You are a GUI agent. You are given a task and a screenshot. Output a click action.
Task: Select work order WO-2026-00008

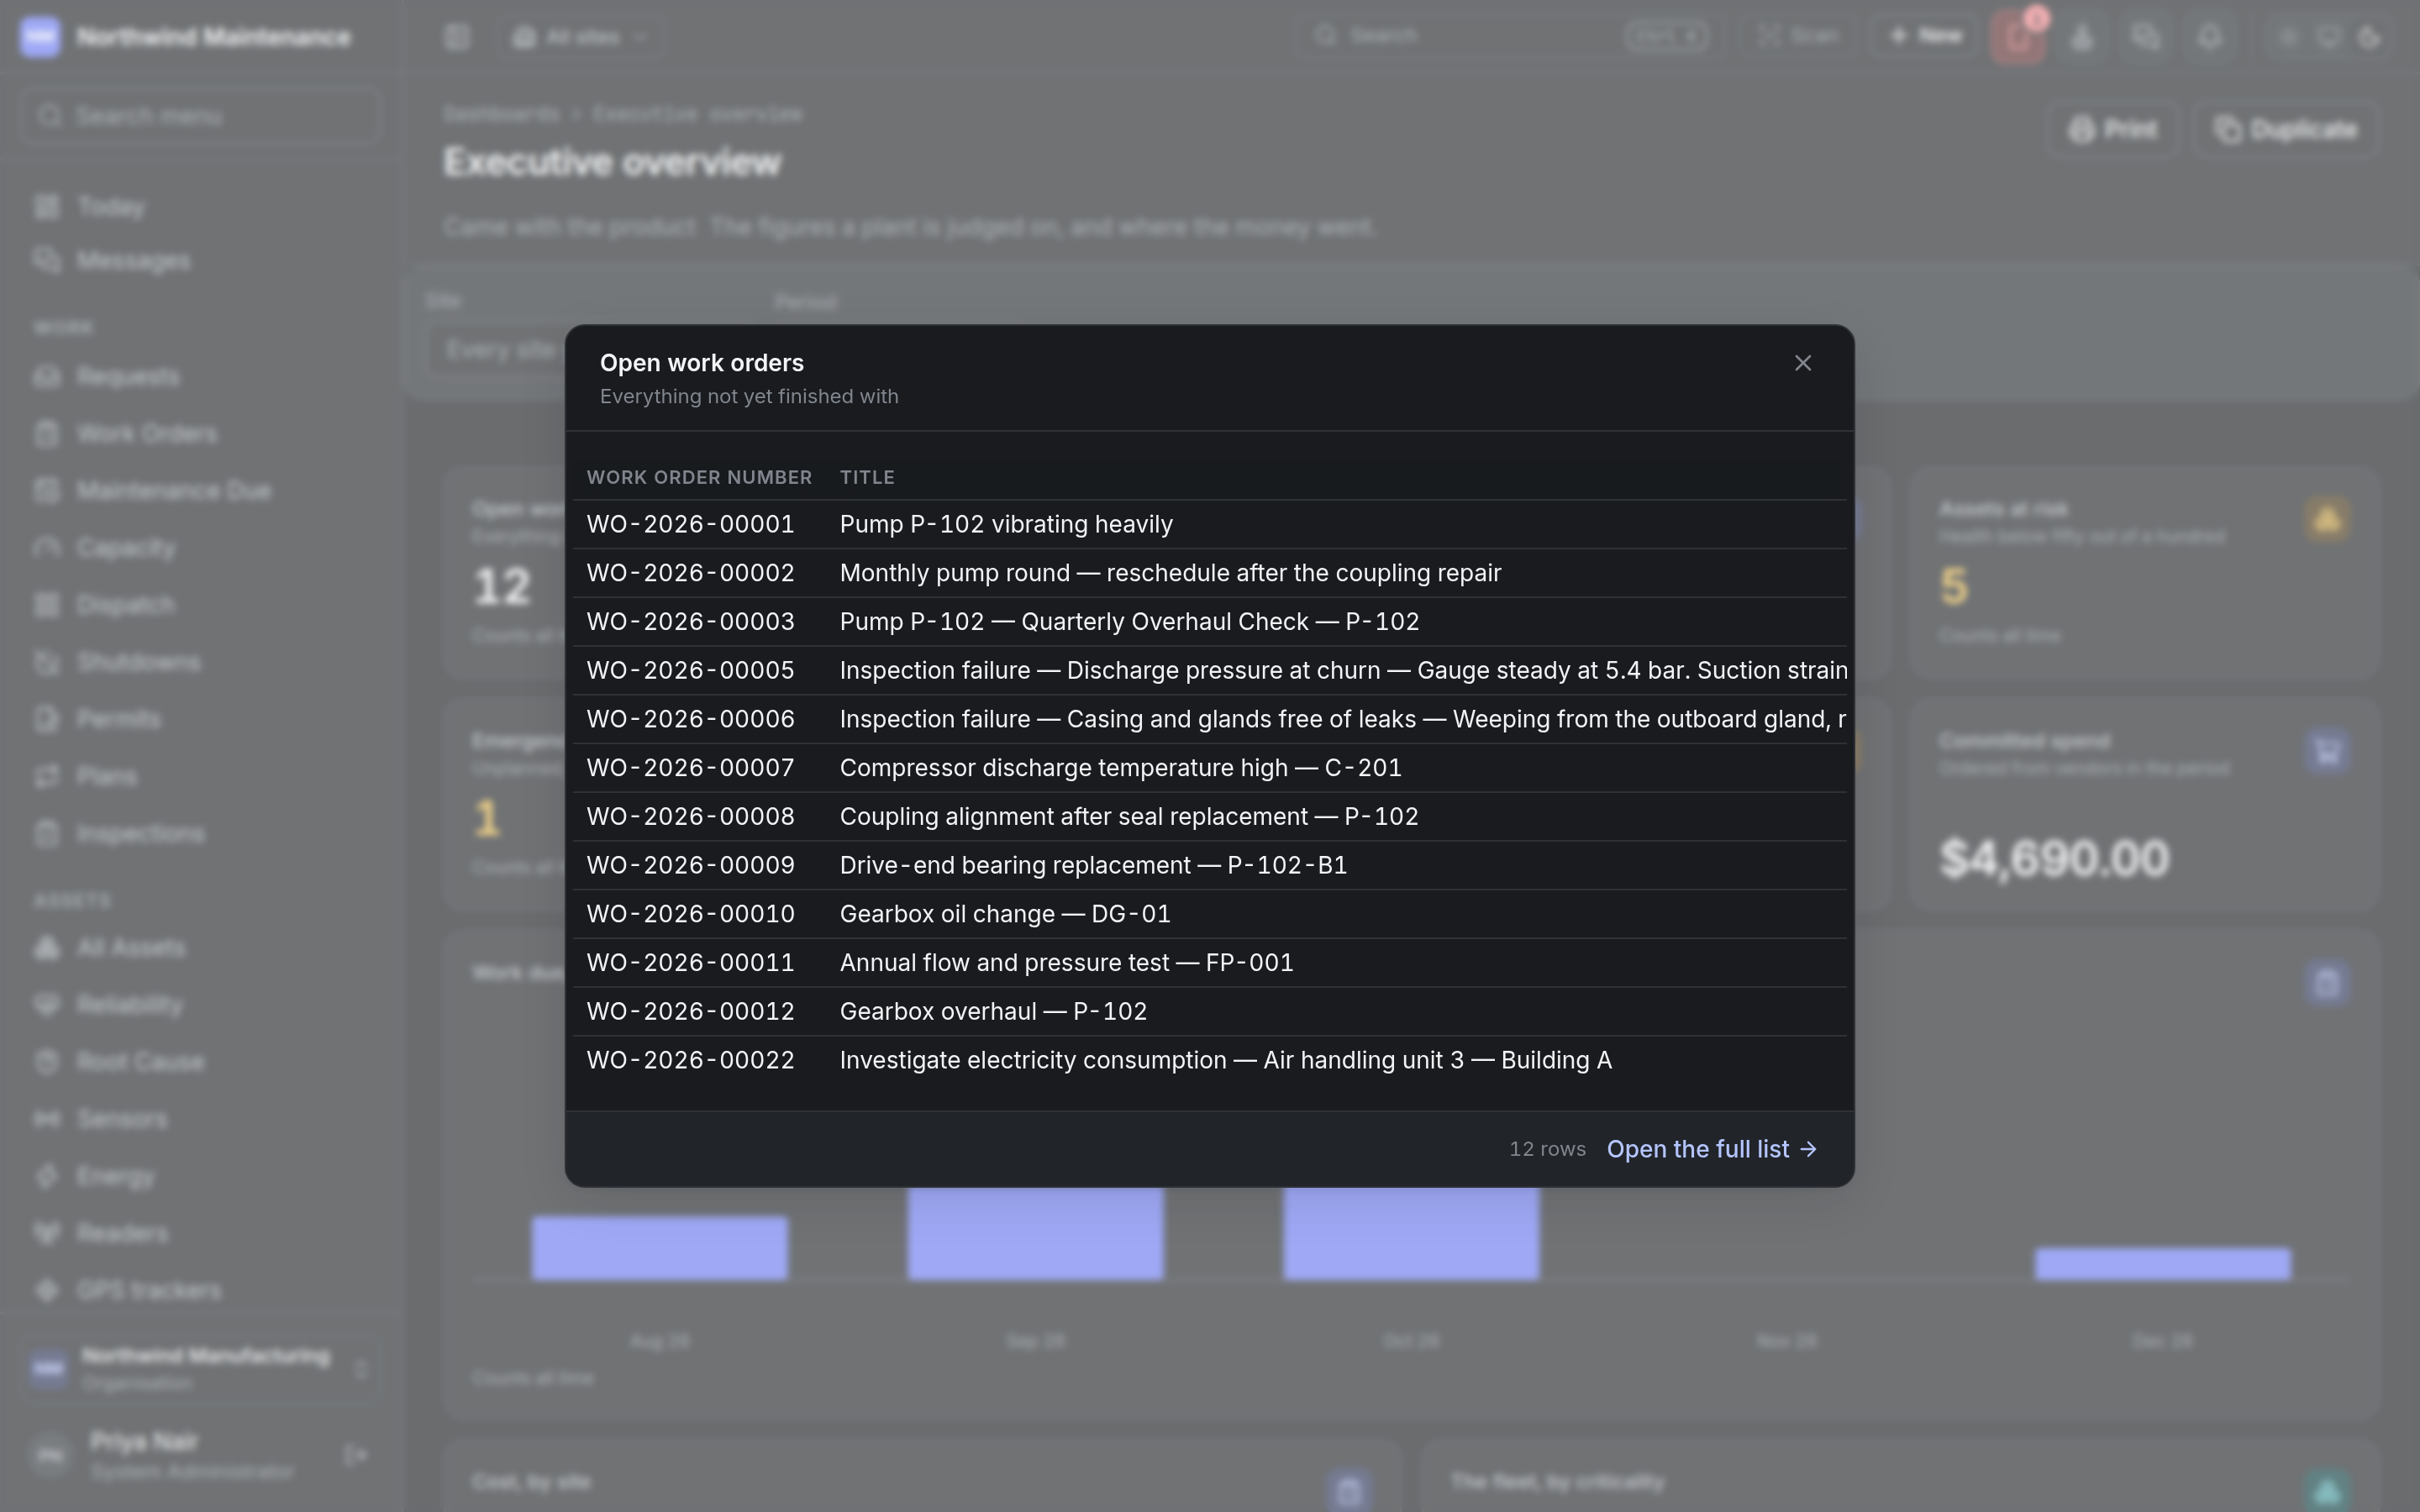[x=690, y=817]
